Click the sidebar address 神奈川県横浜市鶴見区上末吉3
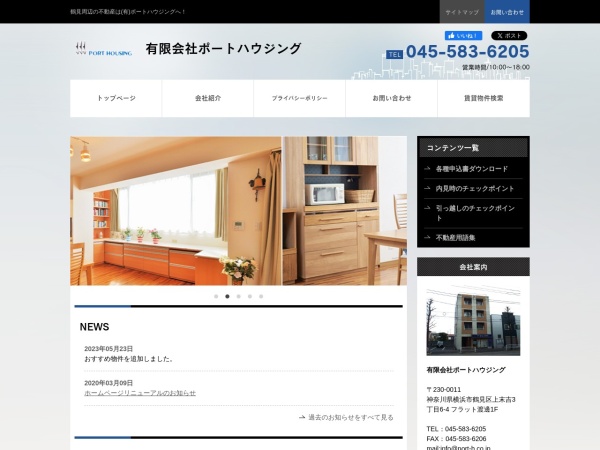 click(471, 399)
